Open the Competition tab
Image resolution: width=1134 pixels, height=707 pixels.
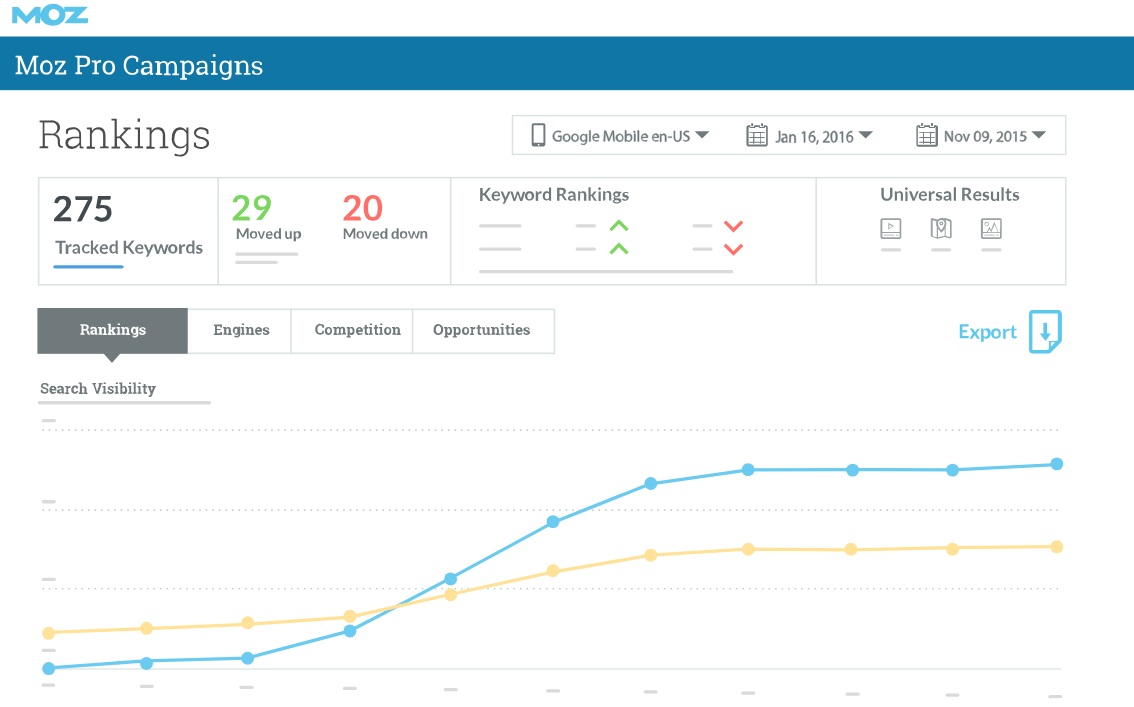(x=357, y=330)
